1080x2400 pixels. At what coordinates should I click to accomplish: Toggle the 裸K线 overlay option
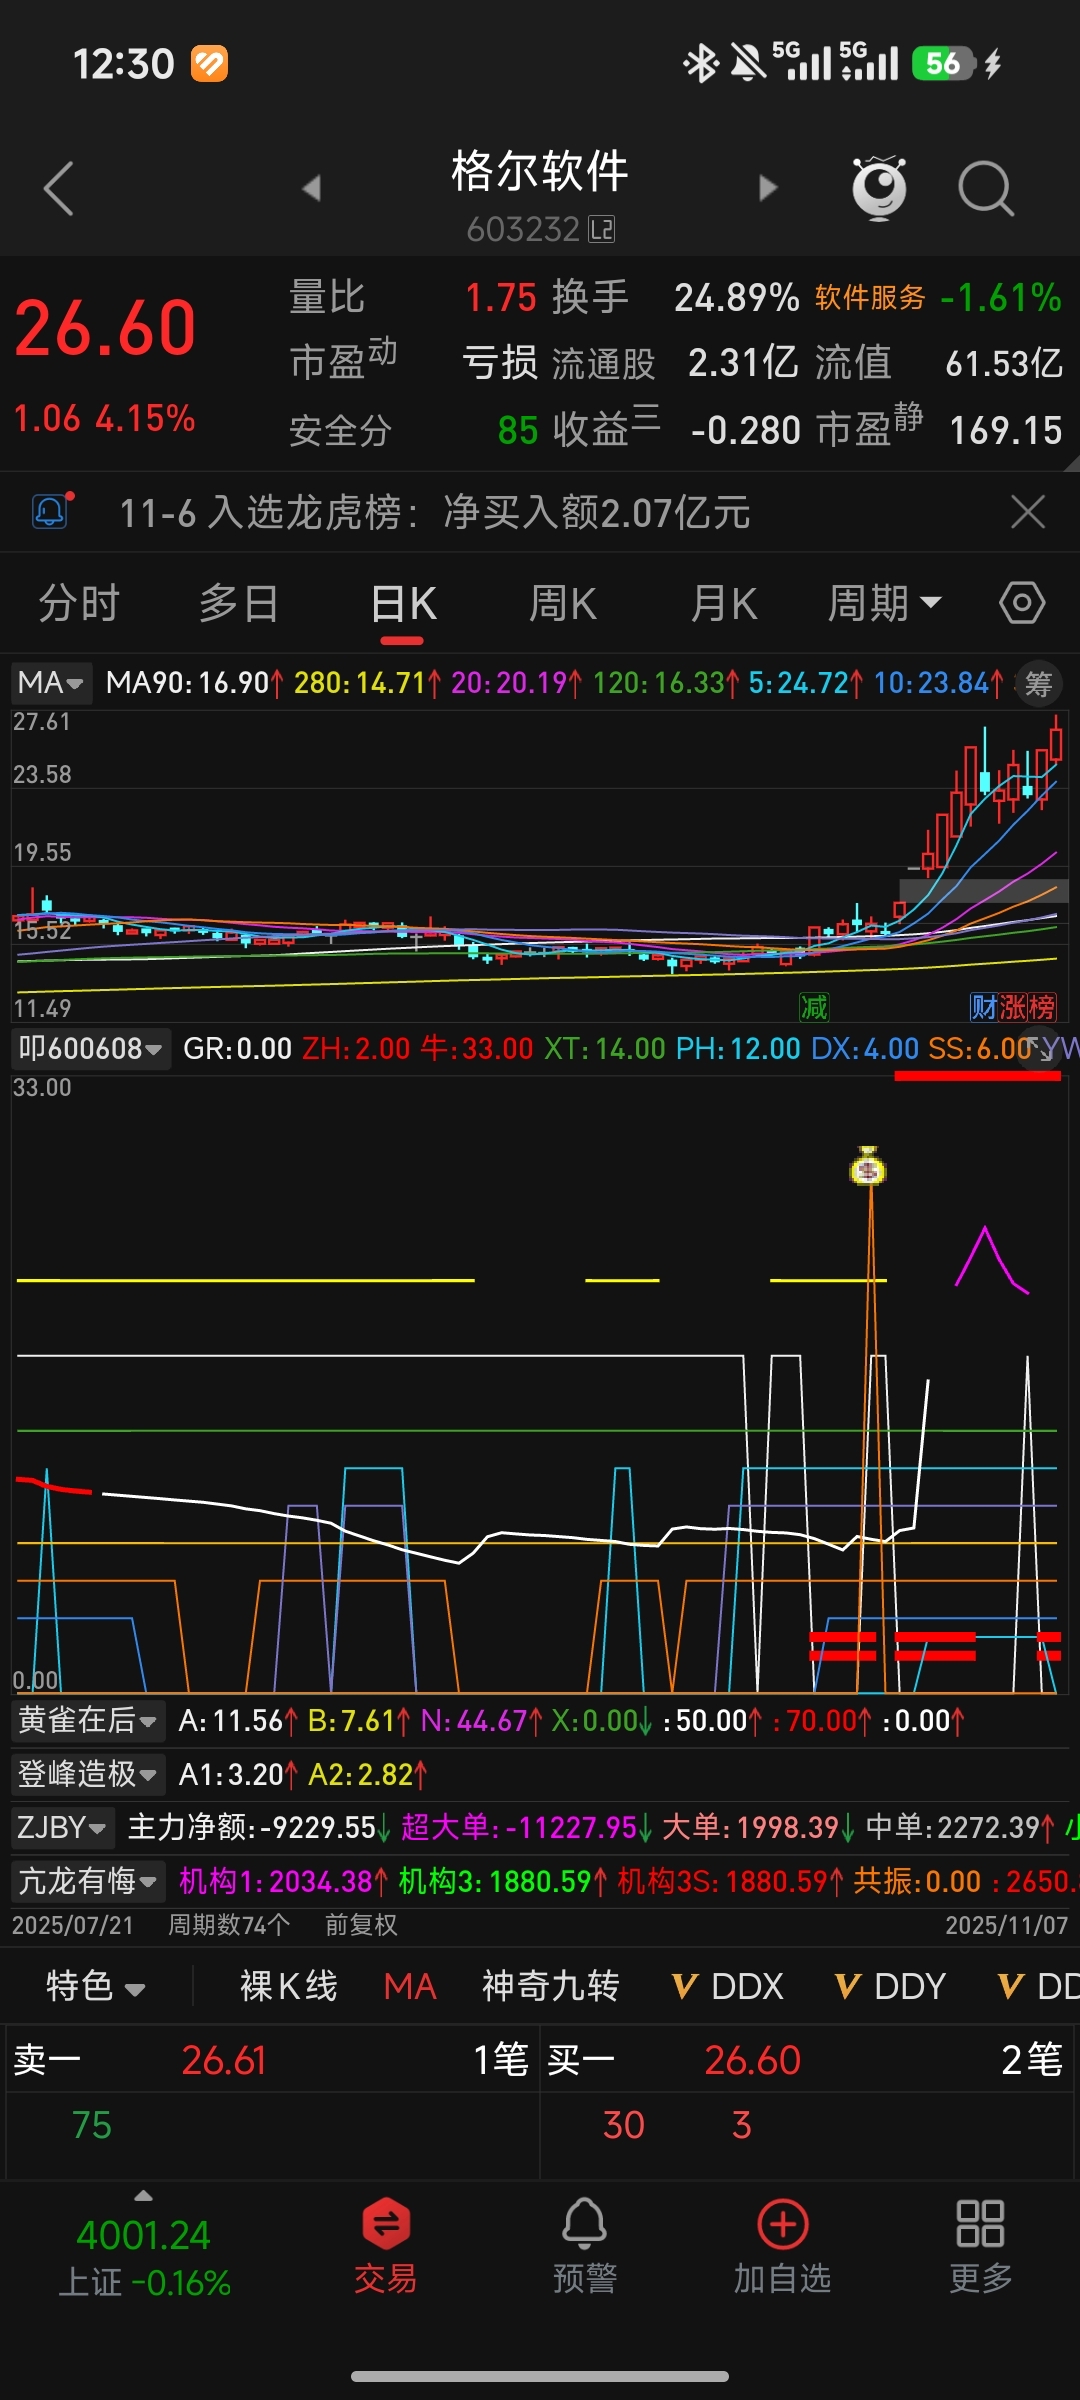tap(289, 1986)
